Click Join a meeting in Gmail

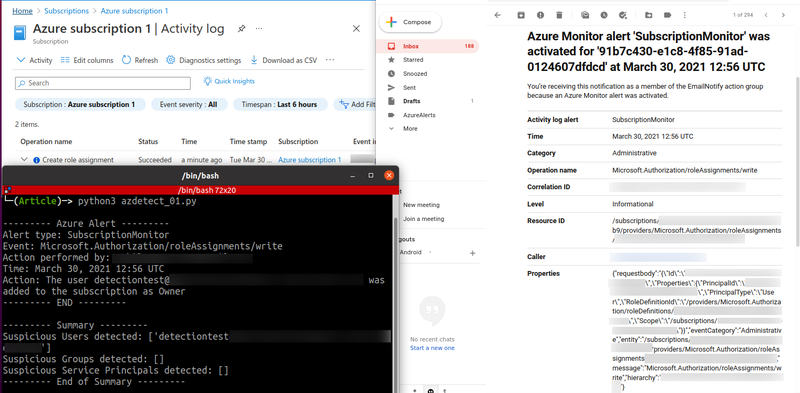pos(423,218)
